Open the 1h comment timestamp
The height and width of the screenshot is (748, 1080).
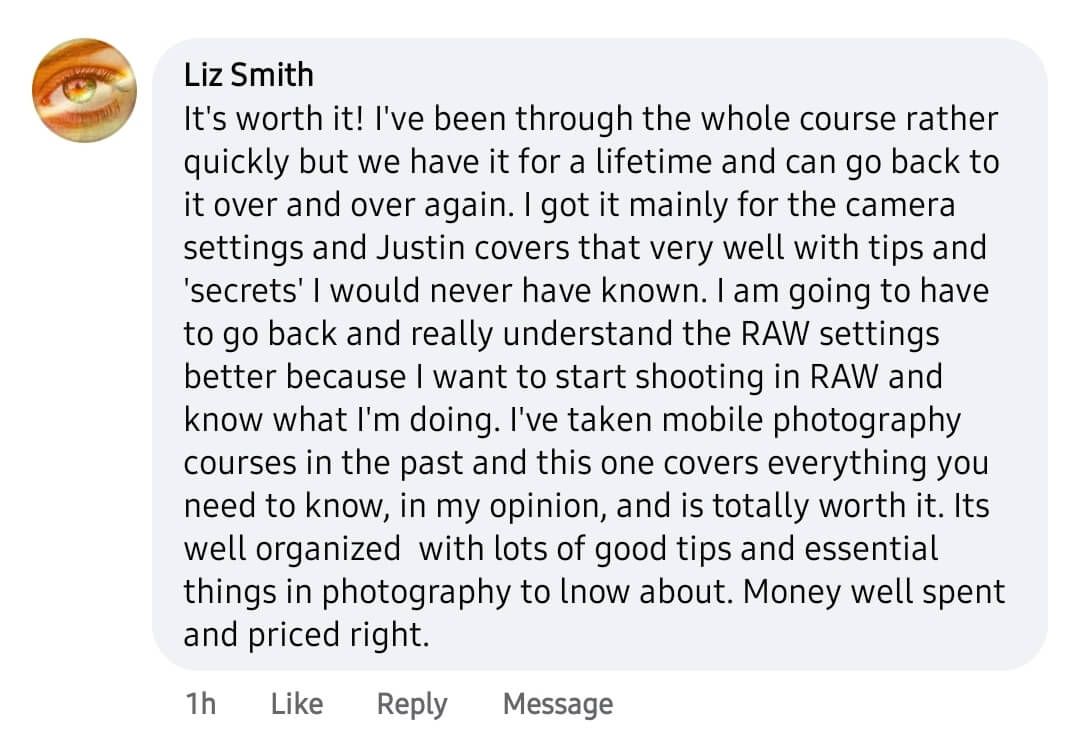coord(201,704)
